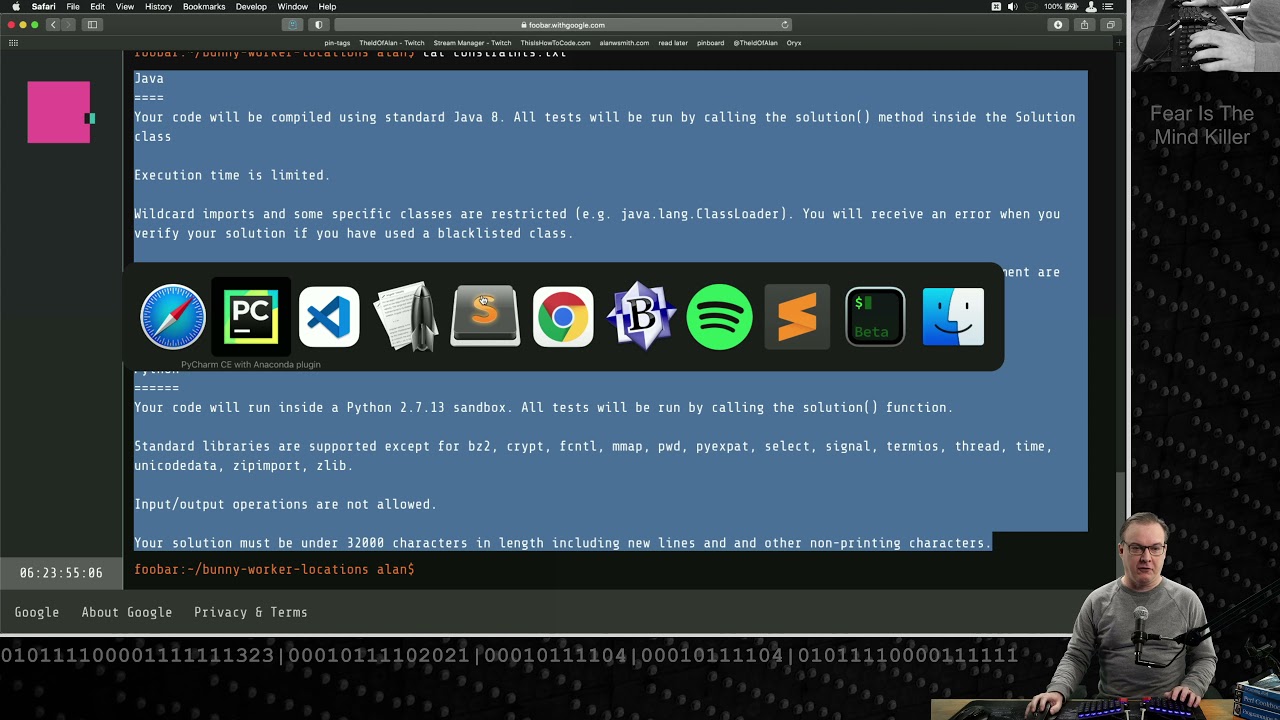The height and width of the screenshot is (720, 1280).
Task: Select the BBEdit icon in switcher
Action: tap(641, 317)
